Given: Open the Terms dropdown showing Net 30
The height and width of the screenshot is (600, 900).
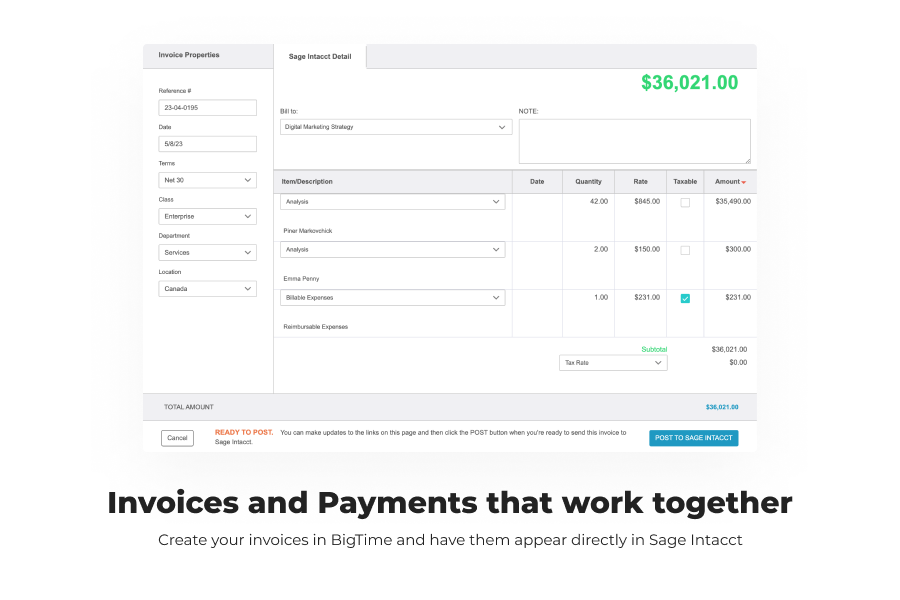Looking at the screenshot, I should 207,180.
